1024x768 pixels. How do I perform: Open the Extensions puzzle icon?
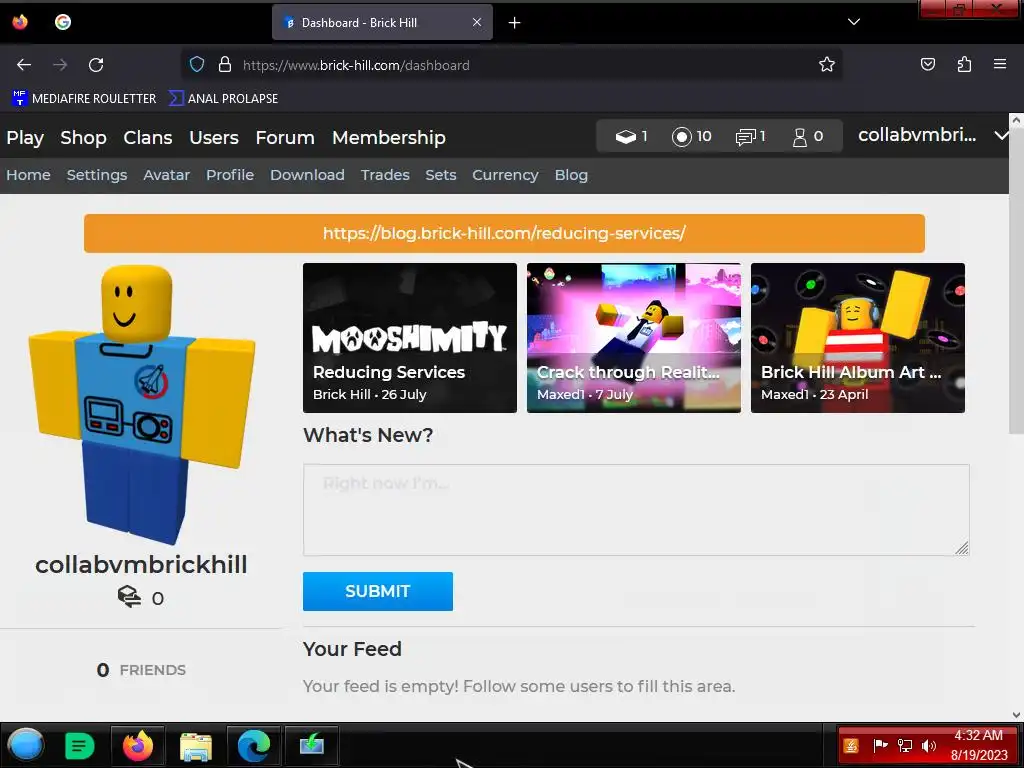[964, 64]
